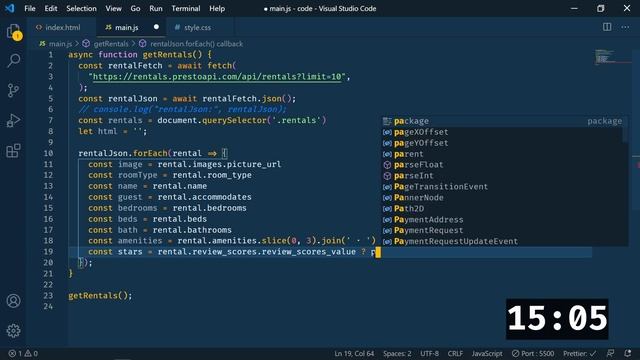Viewport: 640px width, 360px height.
Task: Open the Terminal menu
Action: click(186, 9)
